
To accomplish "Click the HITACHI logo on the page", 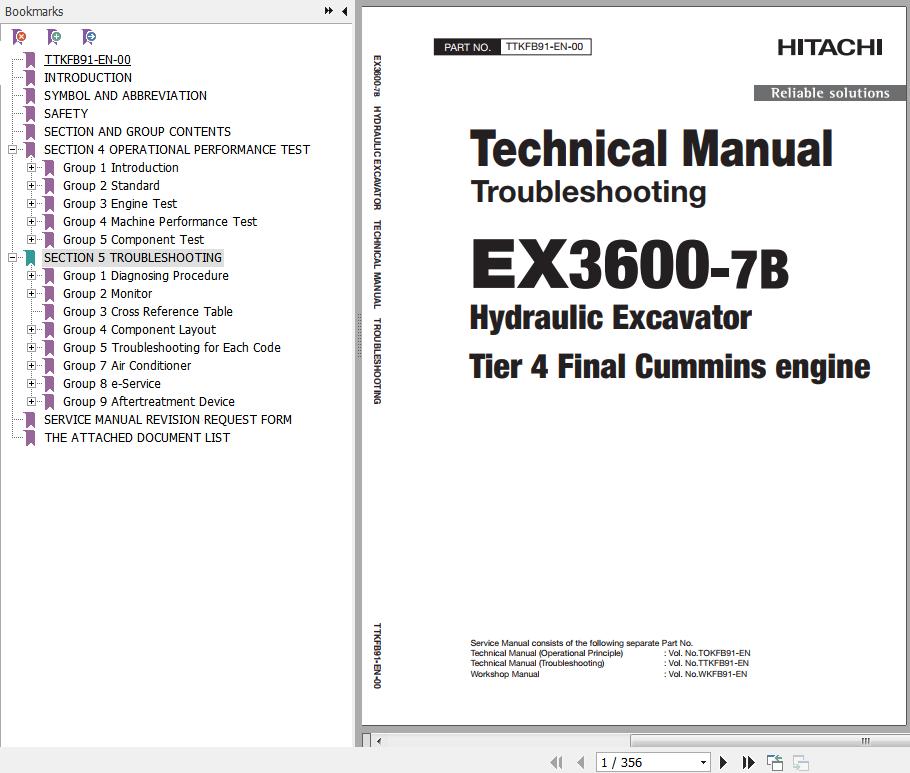I will [830, 47].
